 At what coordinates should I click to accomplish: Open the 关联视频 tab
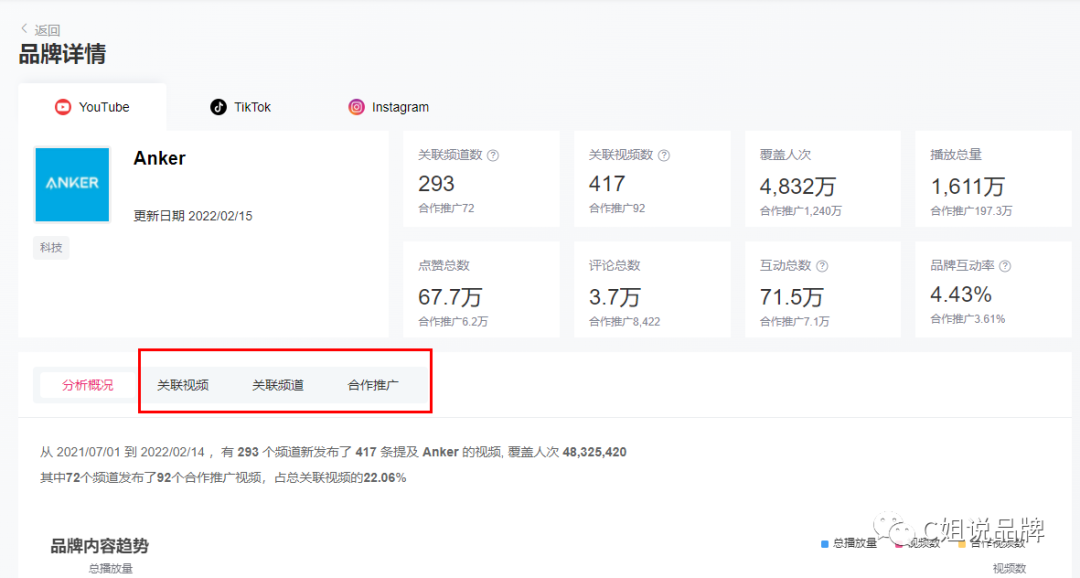pos(183,385)
